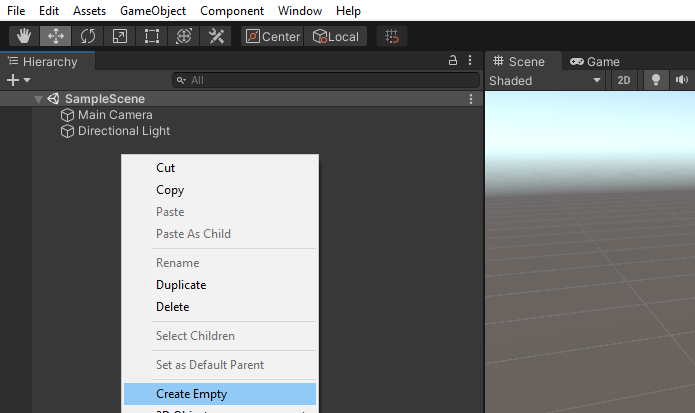Collapse the SampleScene tree

(x=39, y=99)
